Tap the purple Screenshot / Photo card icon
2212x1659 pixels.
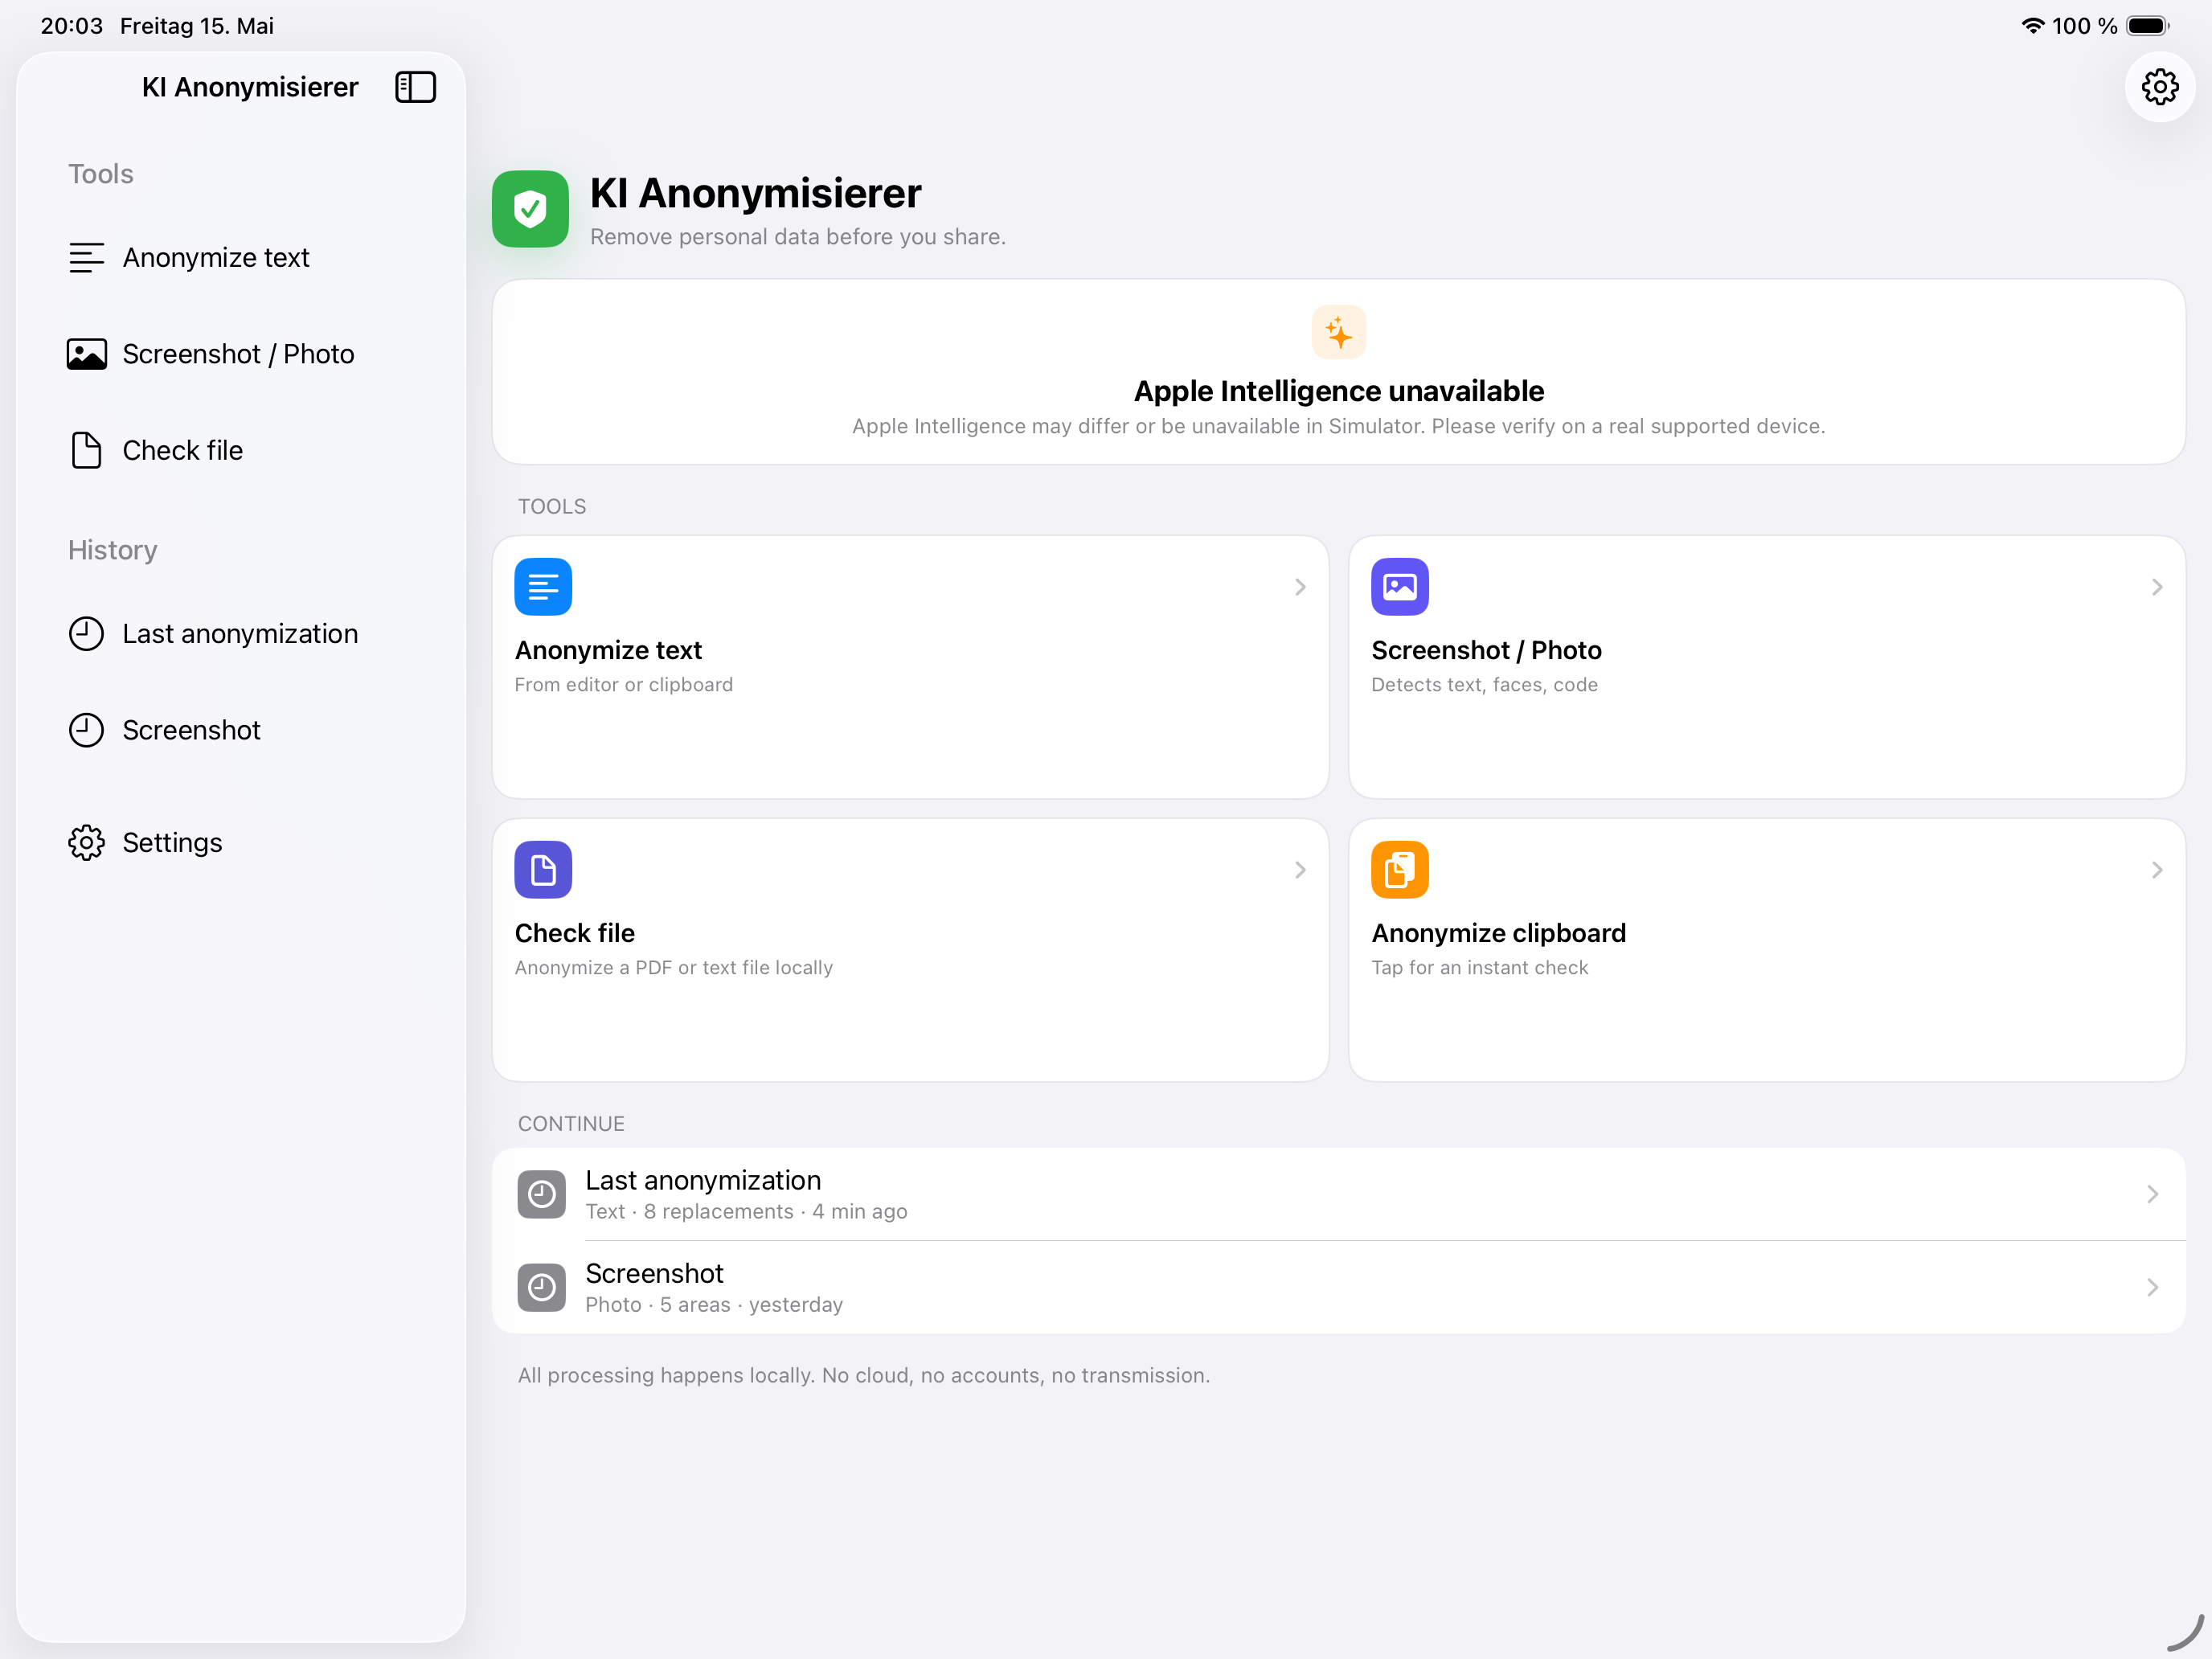pos(1399,587)
